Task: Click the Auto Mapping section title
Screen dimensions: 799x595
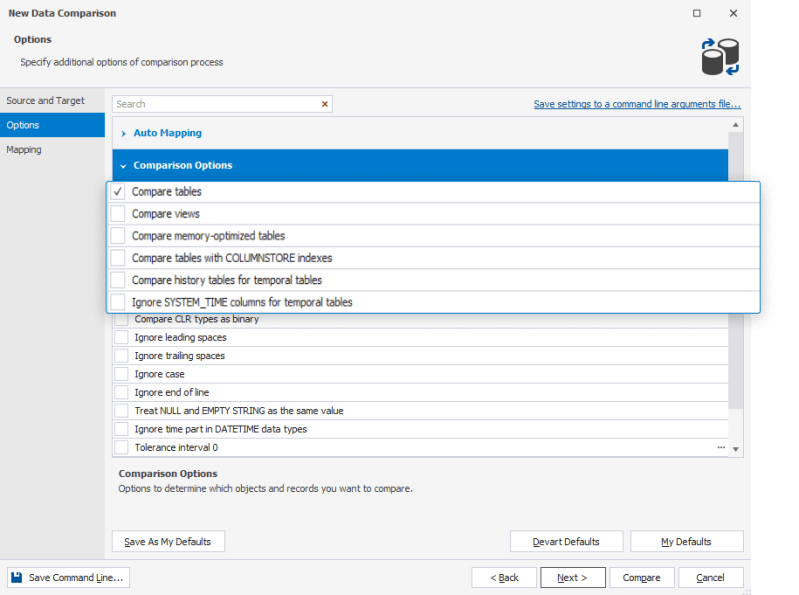Action: (167, 133)
